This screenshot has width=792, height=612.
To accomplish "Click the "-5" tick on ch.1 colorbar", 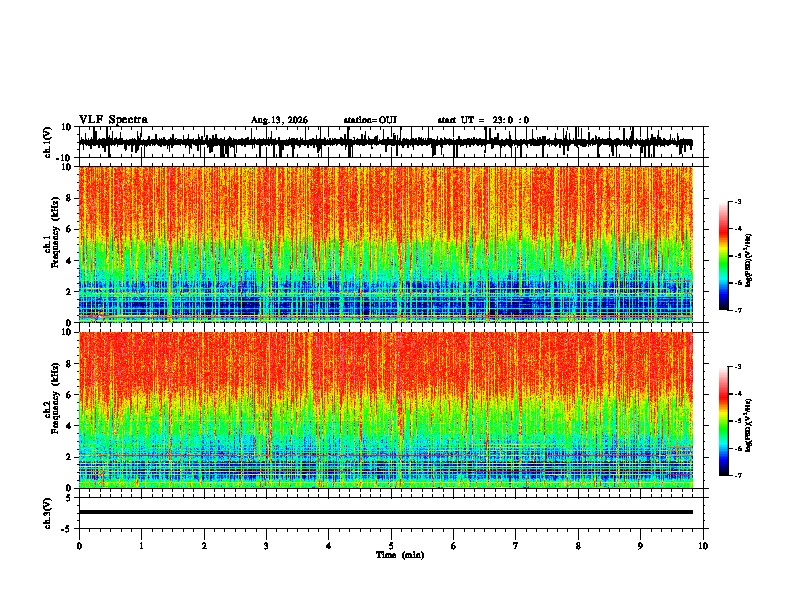I will click(x=737, y=256).
